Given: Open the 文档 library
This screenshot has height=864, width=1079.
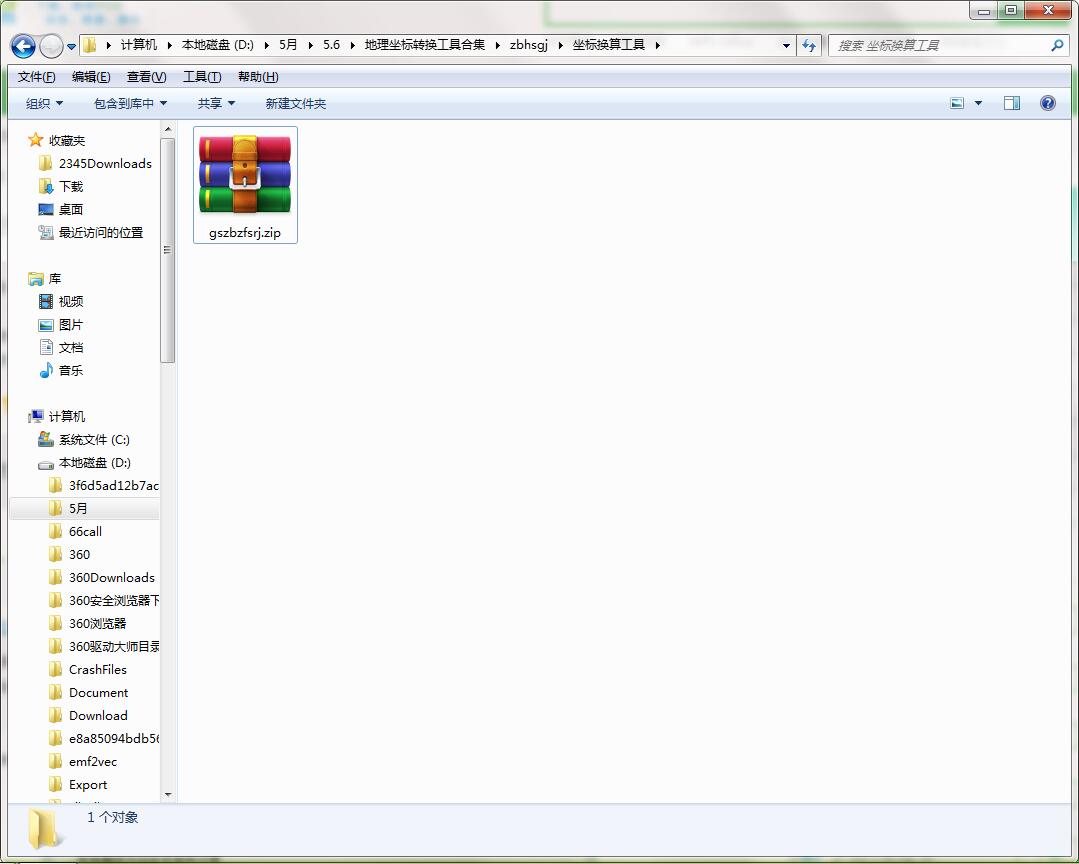Looking at the screenshot, I should 61,347.
